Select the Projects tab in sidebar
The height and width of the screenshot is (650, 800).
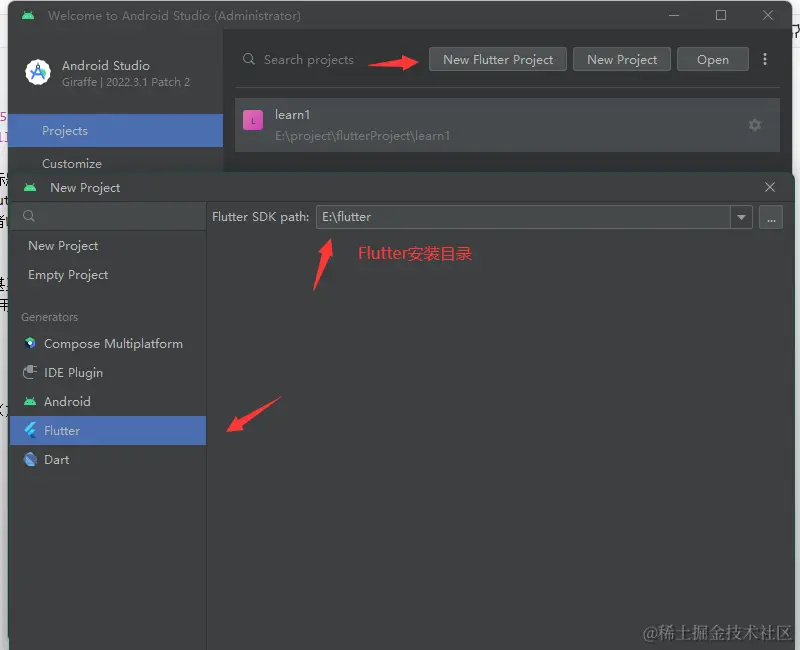click(115, 131)
